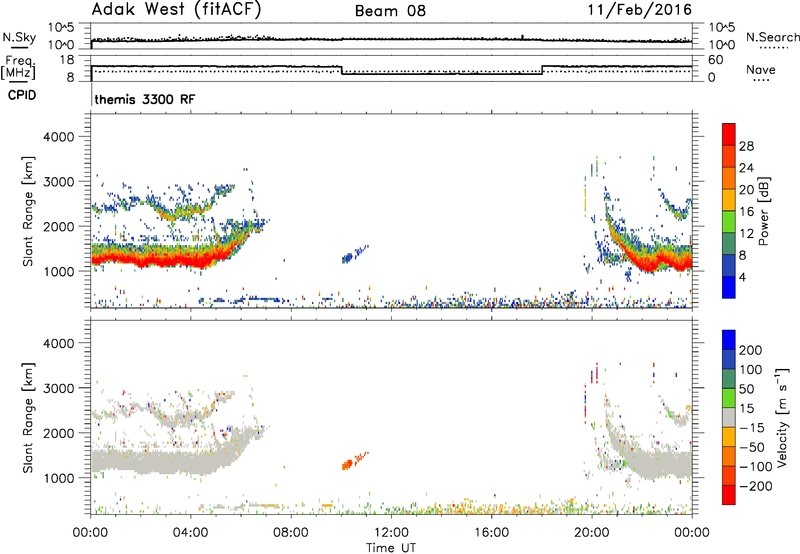Image resolution: width=800 pixels, height=554 pixels.
Task: Pick the blue top segment of velocity bar
Action: coord(729,340)
